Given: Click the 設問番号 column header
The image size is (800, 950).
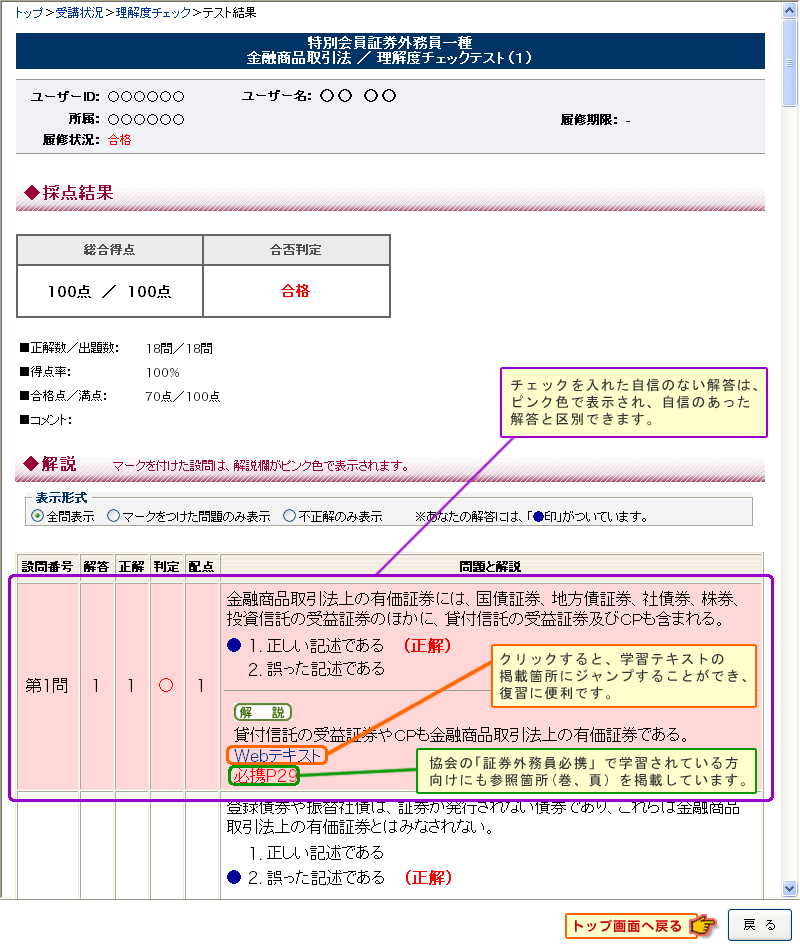Looking at the screenshot, I should coord(47,566).
